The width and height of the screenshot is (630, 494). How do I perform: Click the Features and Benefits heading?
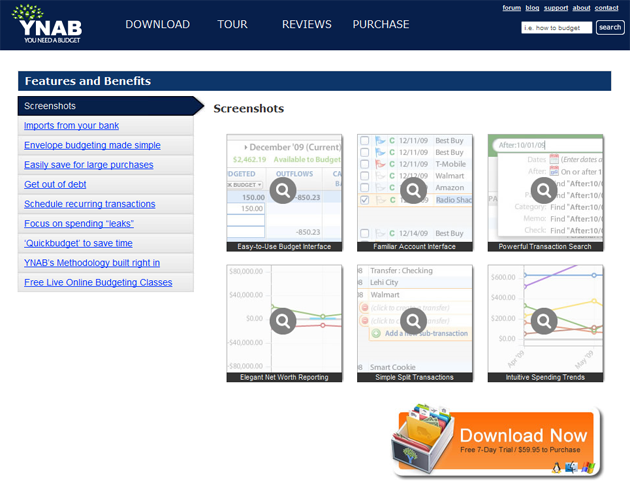pos(88,81)
